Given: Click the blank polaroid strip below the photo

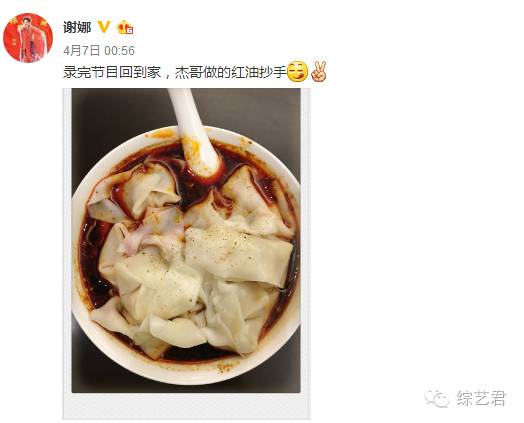Looking at the screenshot, I should coord(186,406).
